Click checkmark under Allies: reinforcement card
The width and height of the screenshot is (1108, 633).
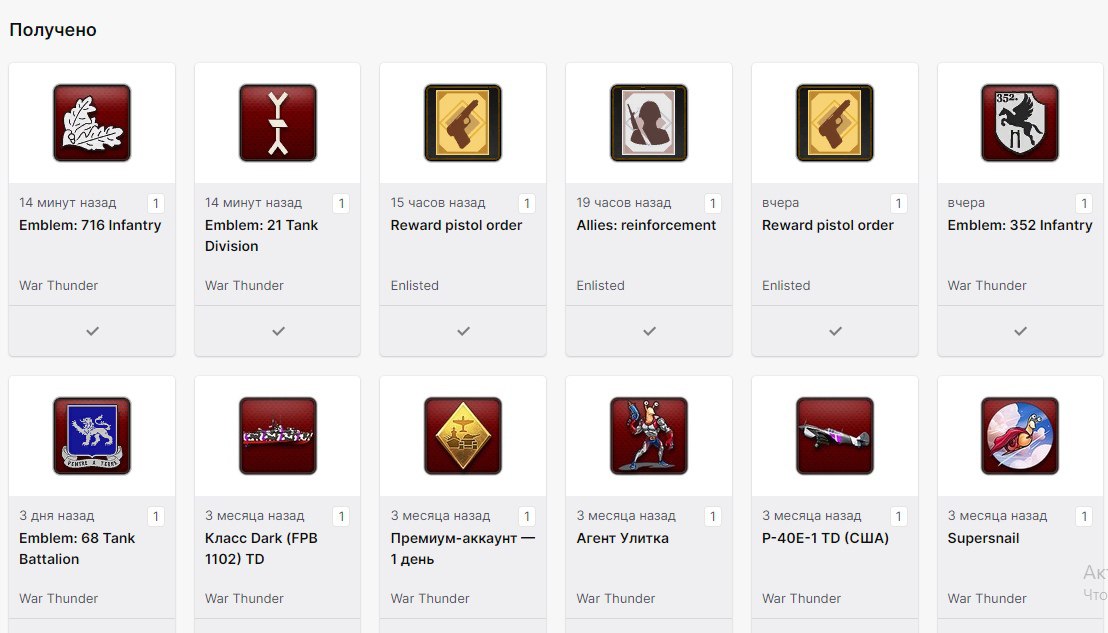pos(649,331)
